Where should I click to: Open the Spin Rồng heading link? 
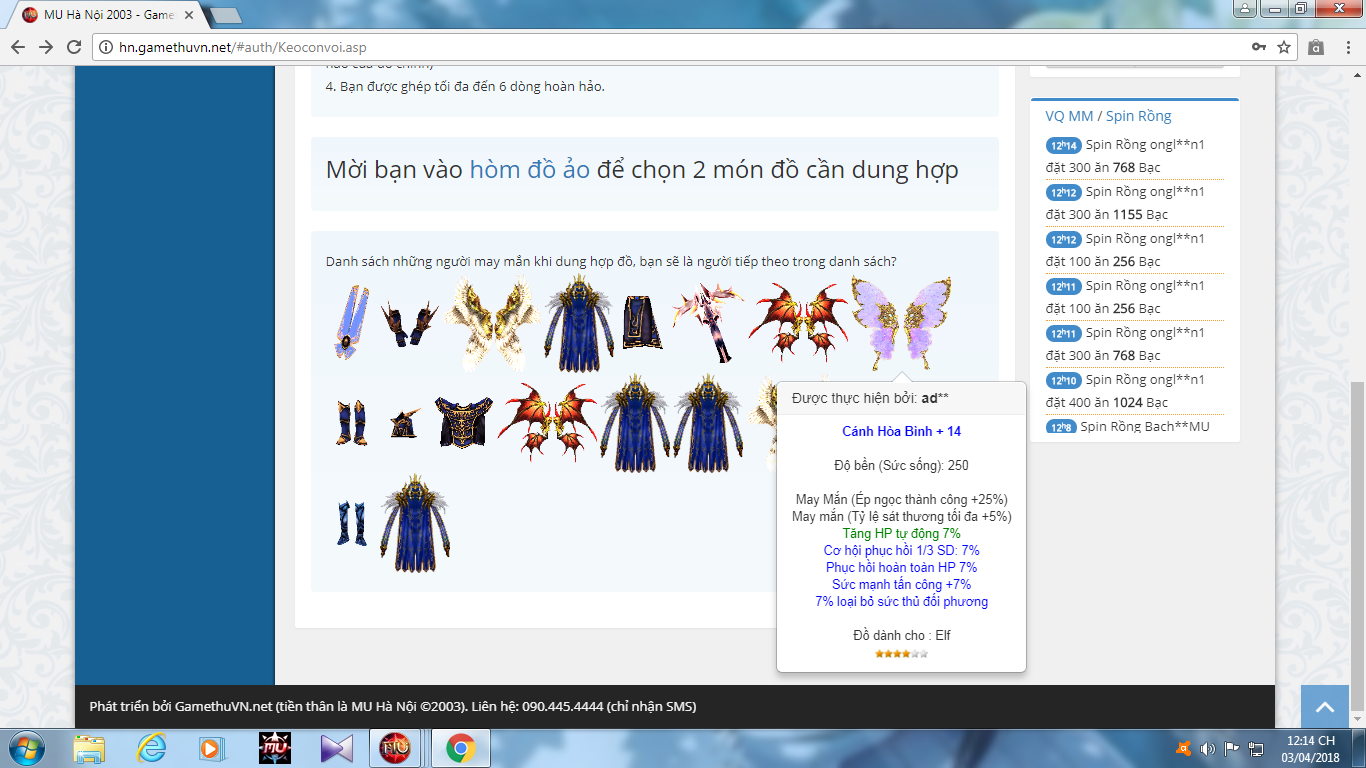pyautogui.click(x=1138, y=116)
